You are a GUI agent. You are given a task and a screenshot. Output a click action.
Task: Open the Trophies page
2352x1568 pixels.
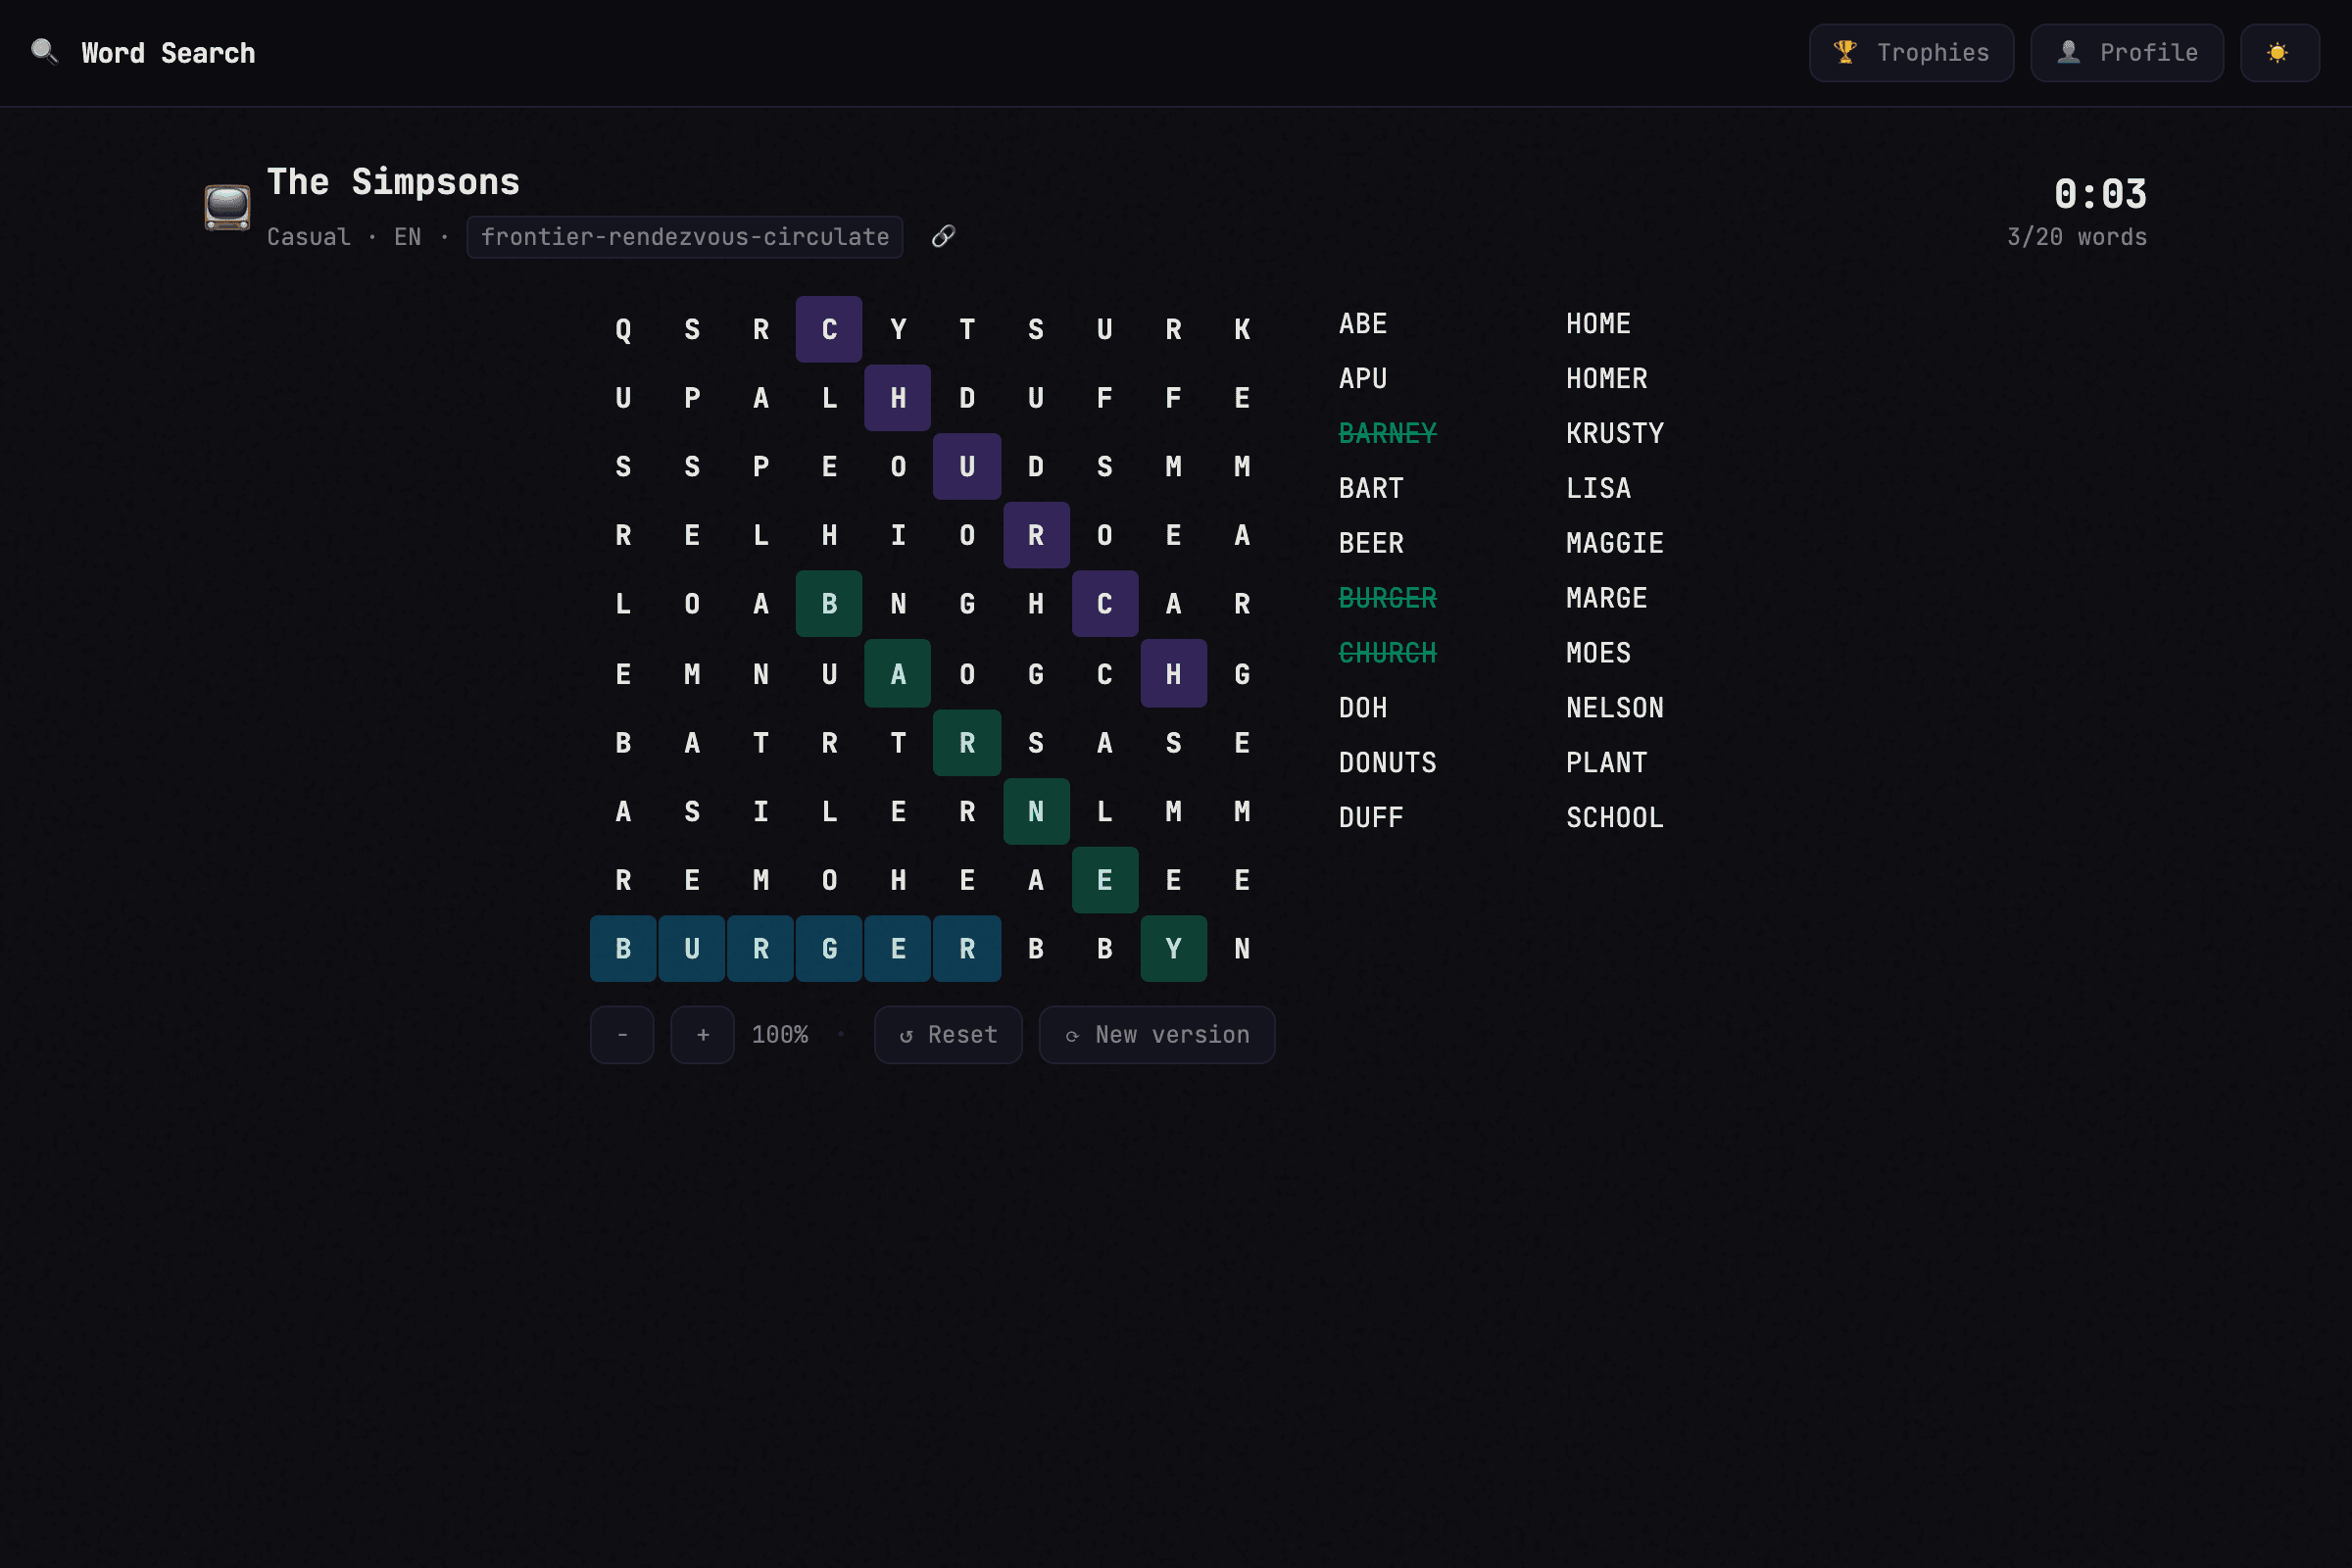point(1911,53)
